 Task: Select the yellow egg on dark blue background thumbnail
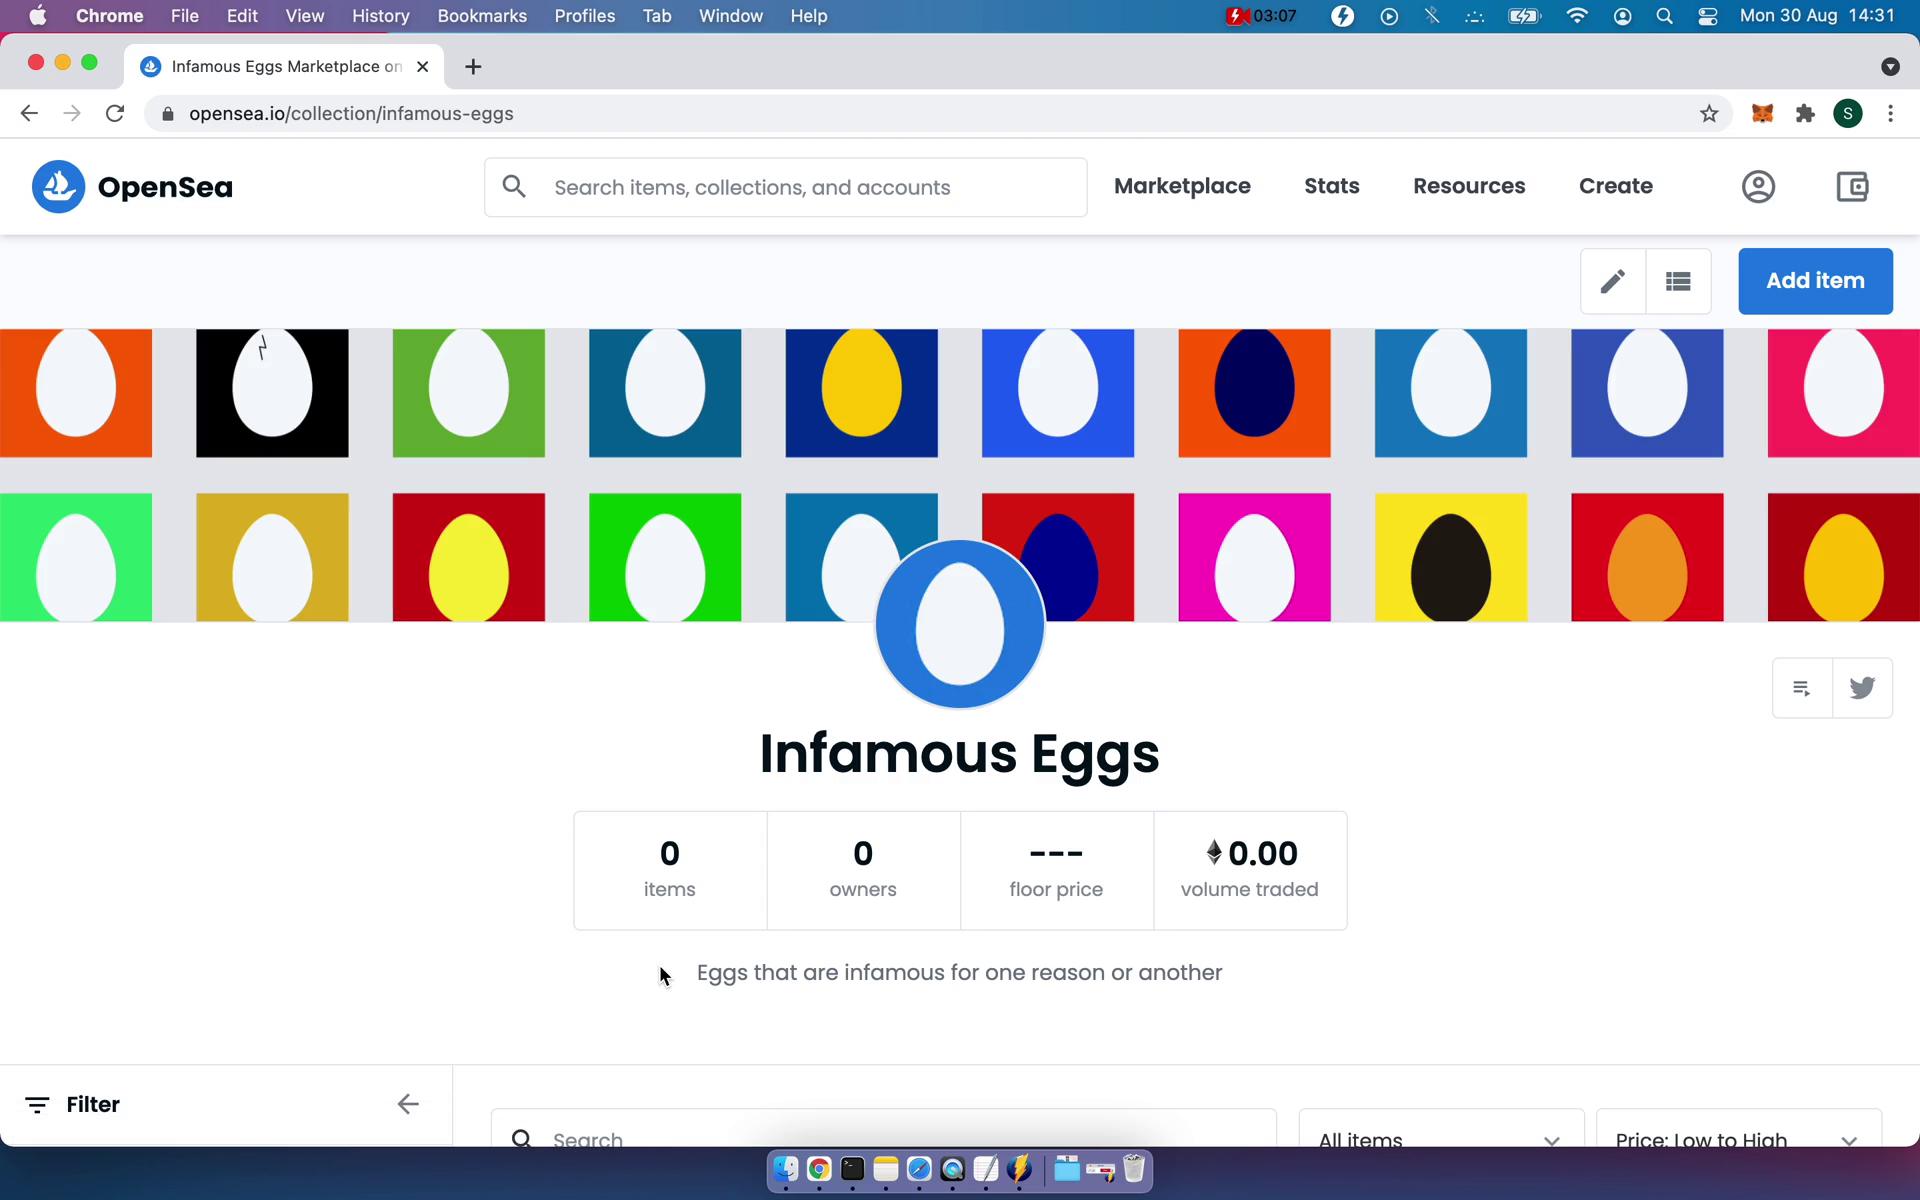863,393
